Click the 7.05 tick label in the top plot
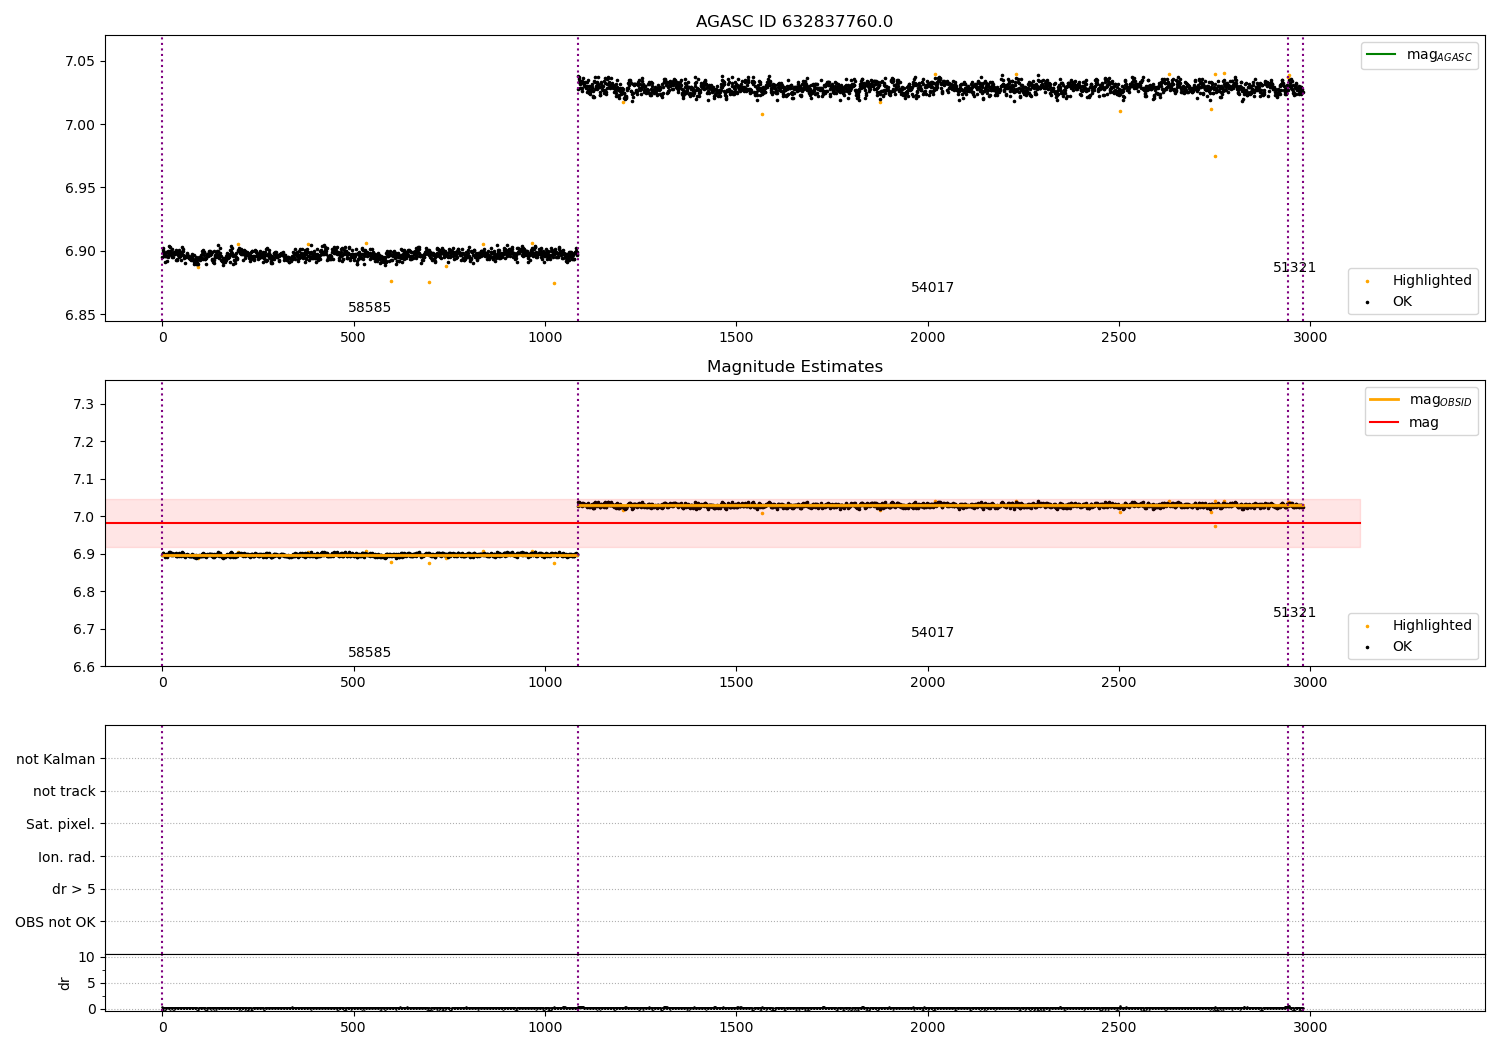This screenshot has height=1050, width=1500. pyautogui.click(x=78, y=62)
